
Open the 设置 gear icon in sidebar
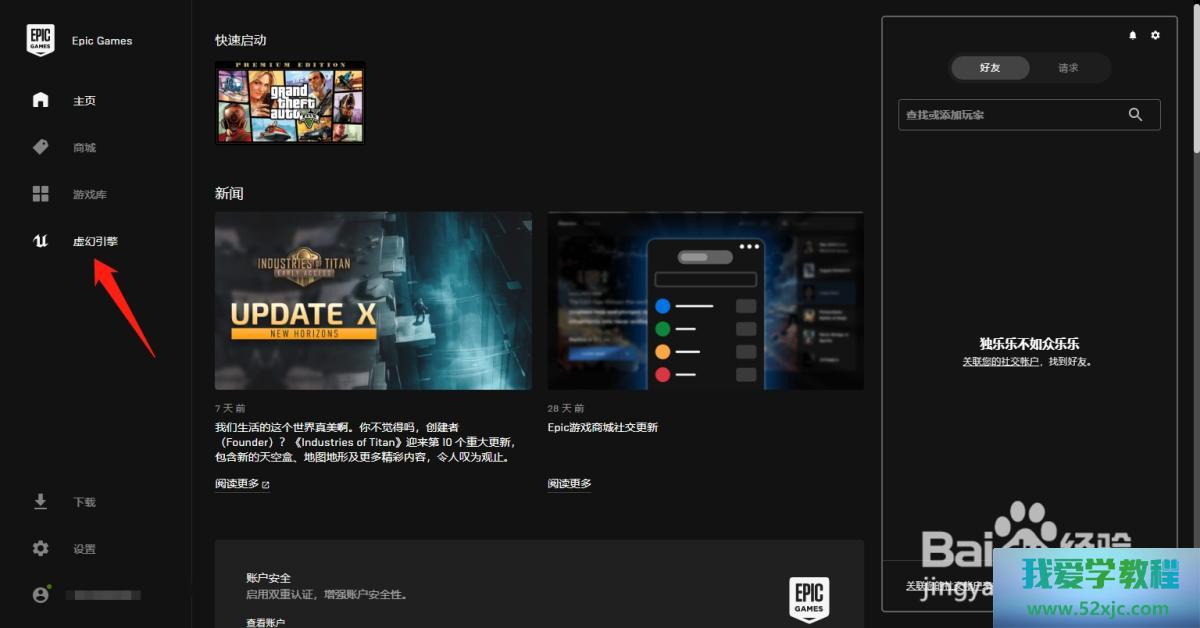pyautogui.click(x=40, y=549)
